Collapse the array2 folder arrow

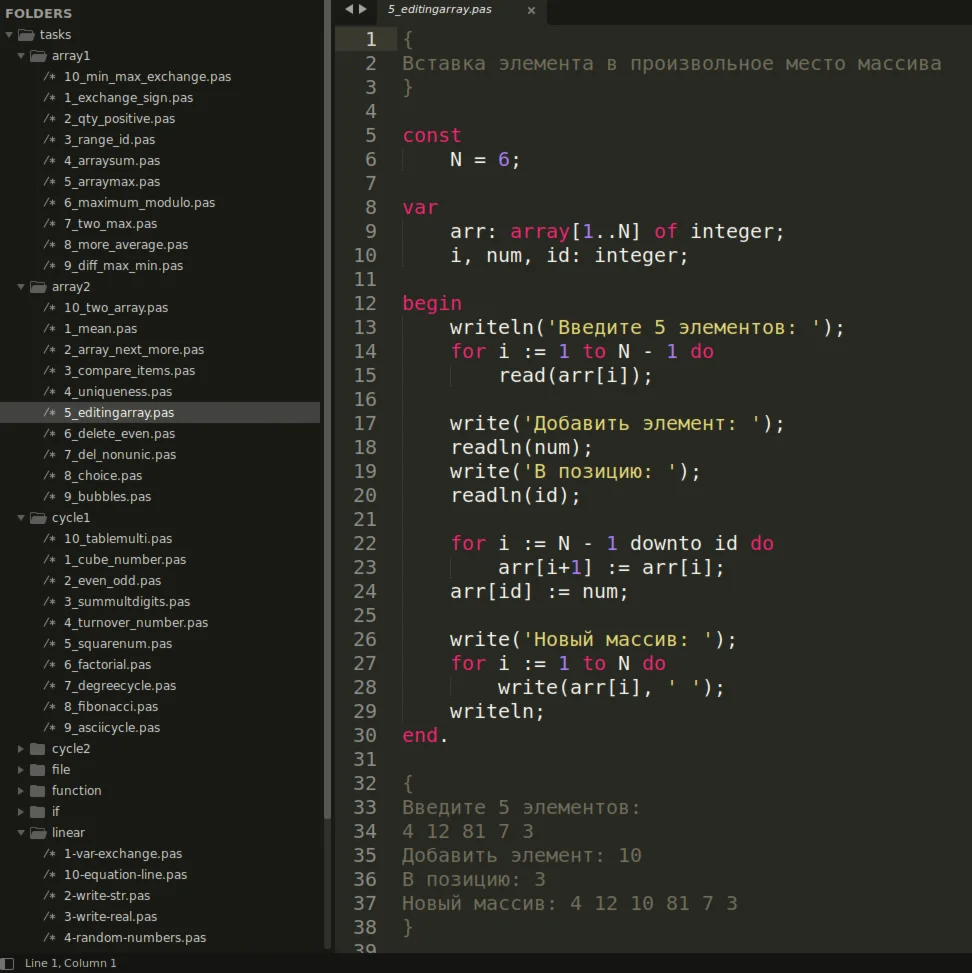tap(21, 287)
